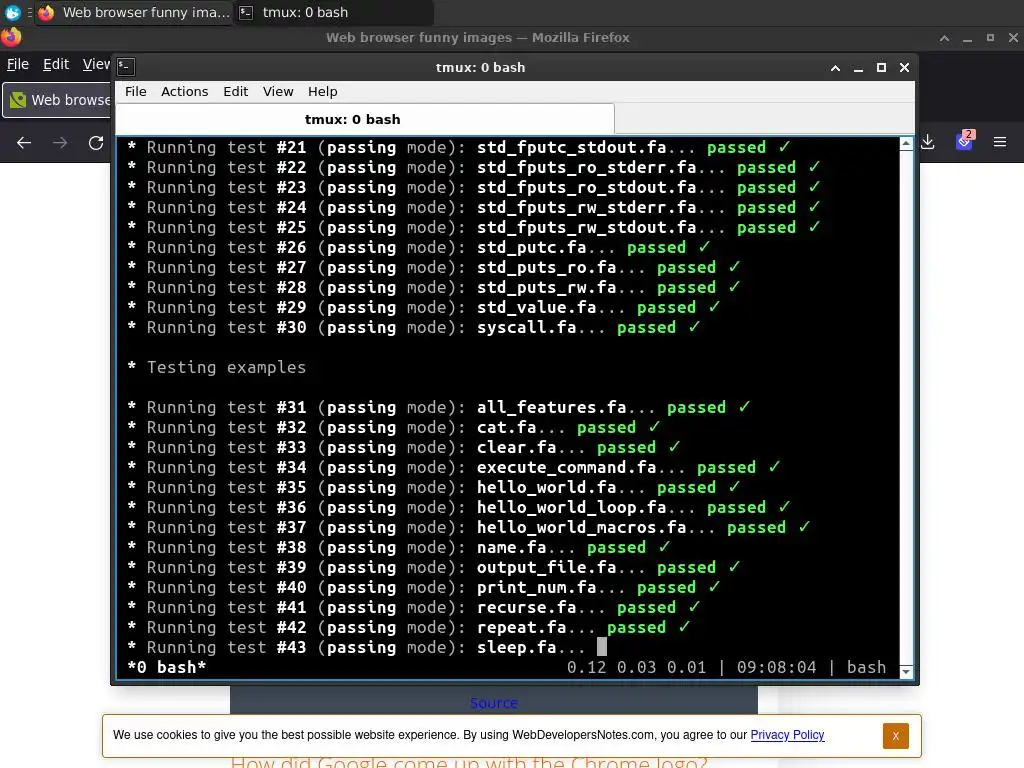Click test #35 hello_world.fa line
This screenshot has width=1024, height=768.
[434, 487]
